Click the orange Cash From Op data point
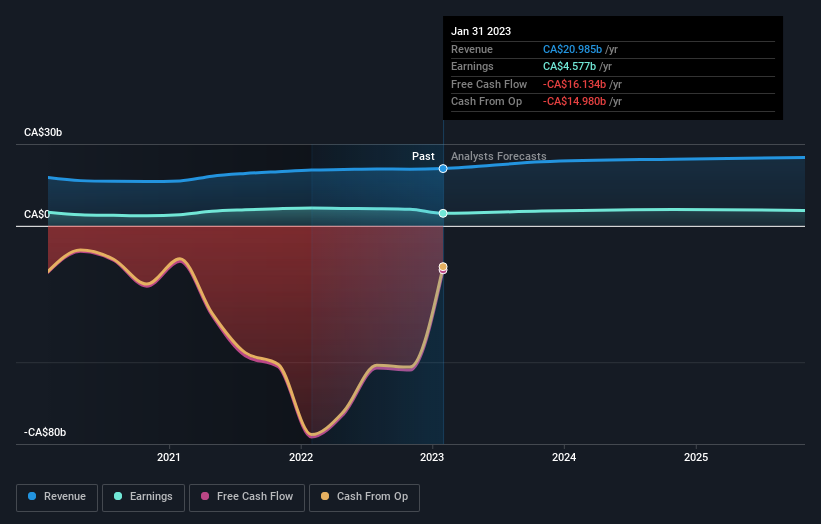Viewport: 821px width, 524px height. point(443,266)
